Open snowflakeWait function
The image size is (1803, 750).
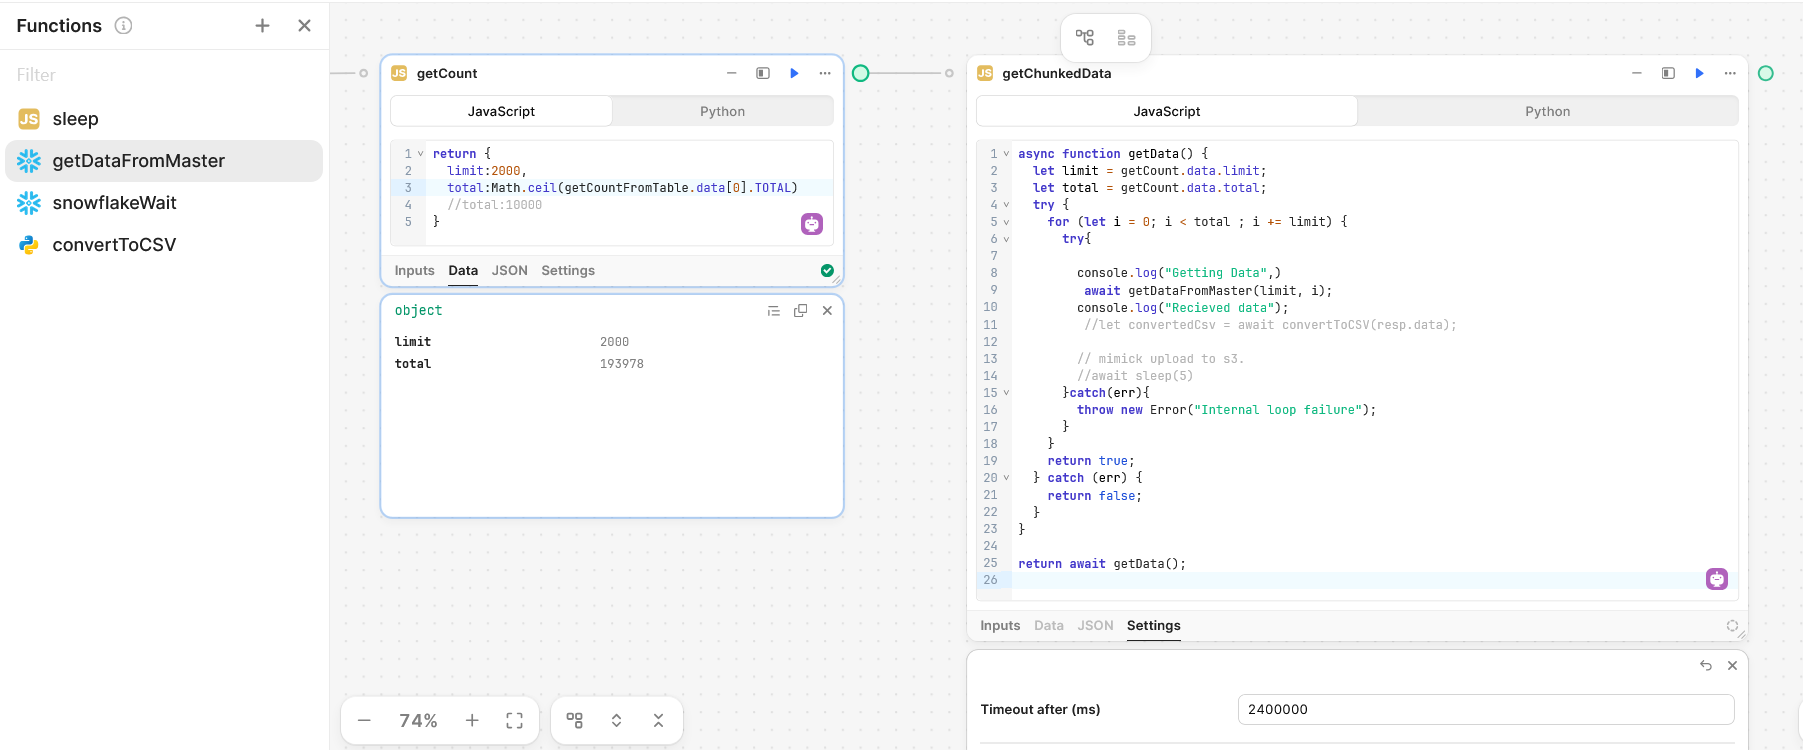(x=165, y=203)
